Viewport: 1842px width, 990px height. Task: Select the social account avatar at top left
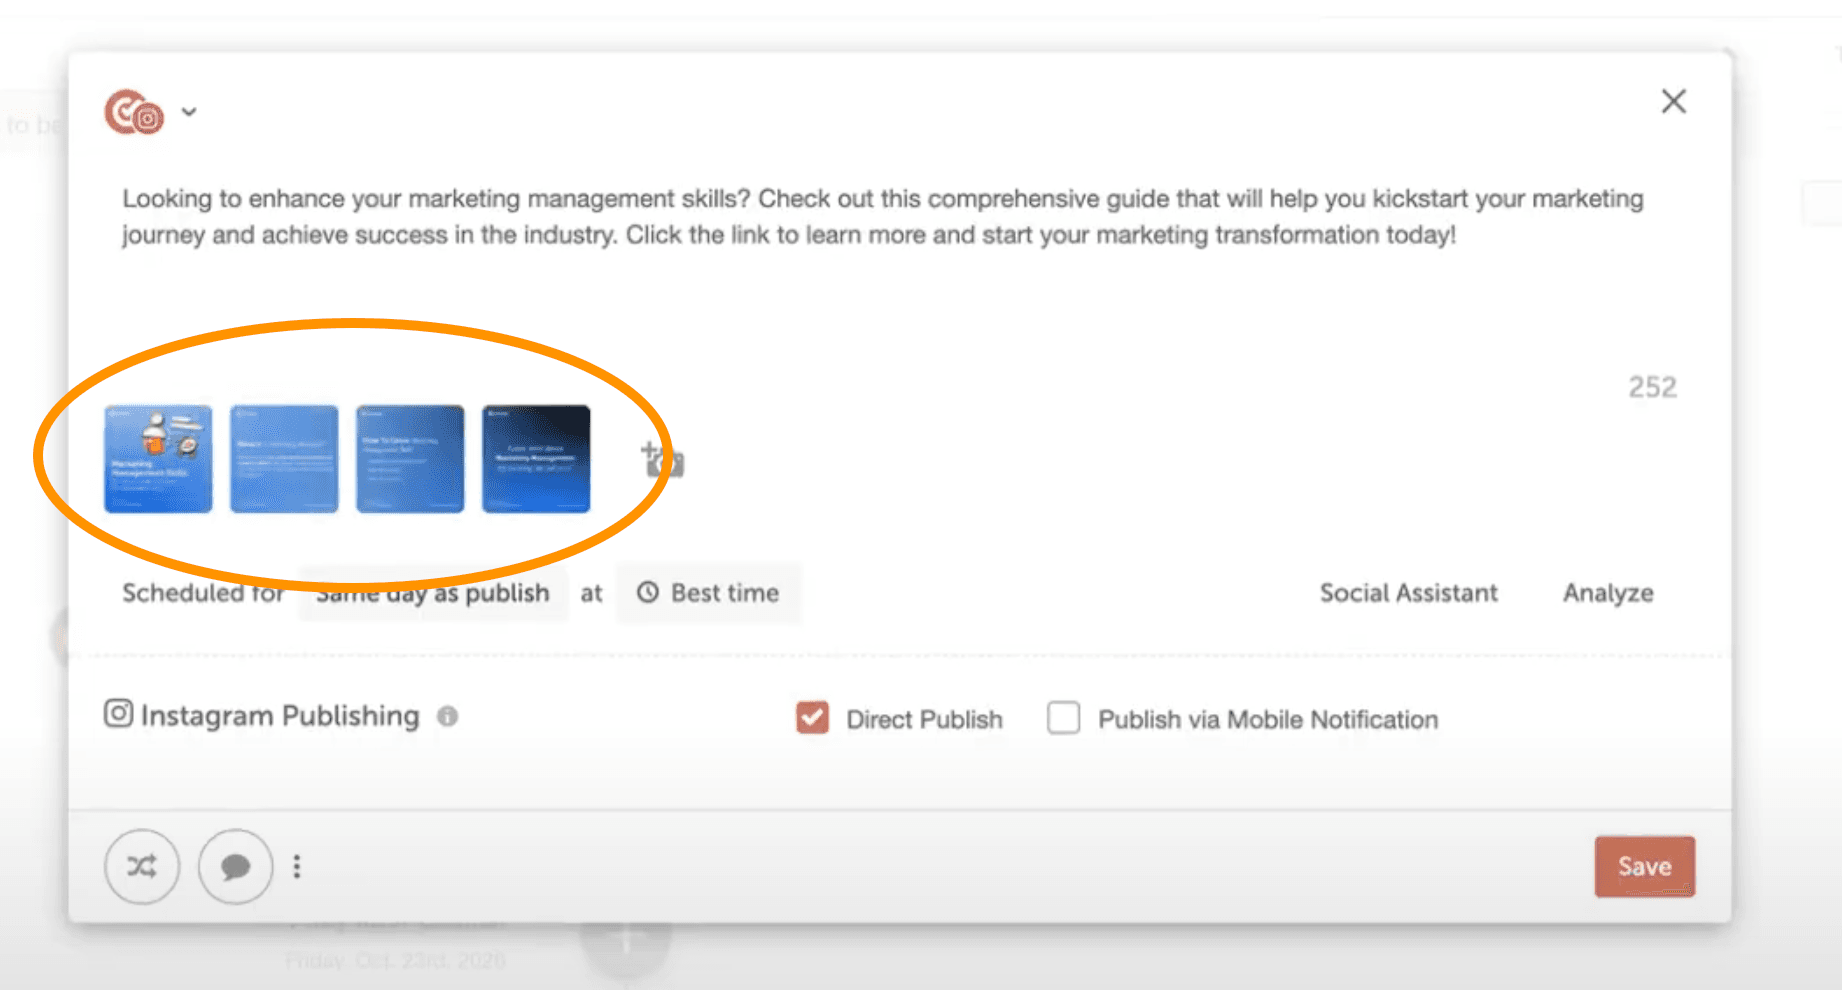point(135,111)
